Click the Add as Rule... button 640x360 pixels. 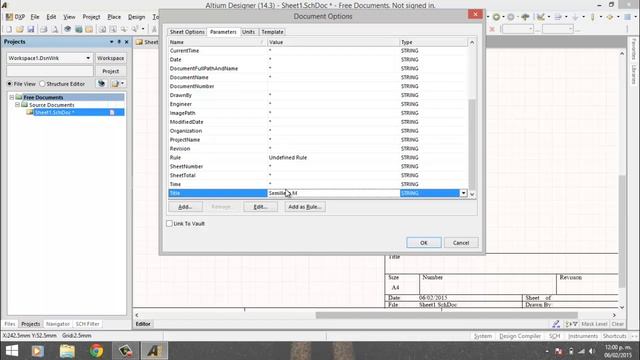[x=305, y=207]
